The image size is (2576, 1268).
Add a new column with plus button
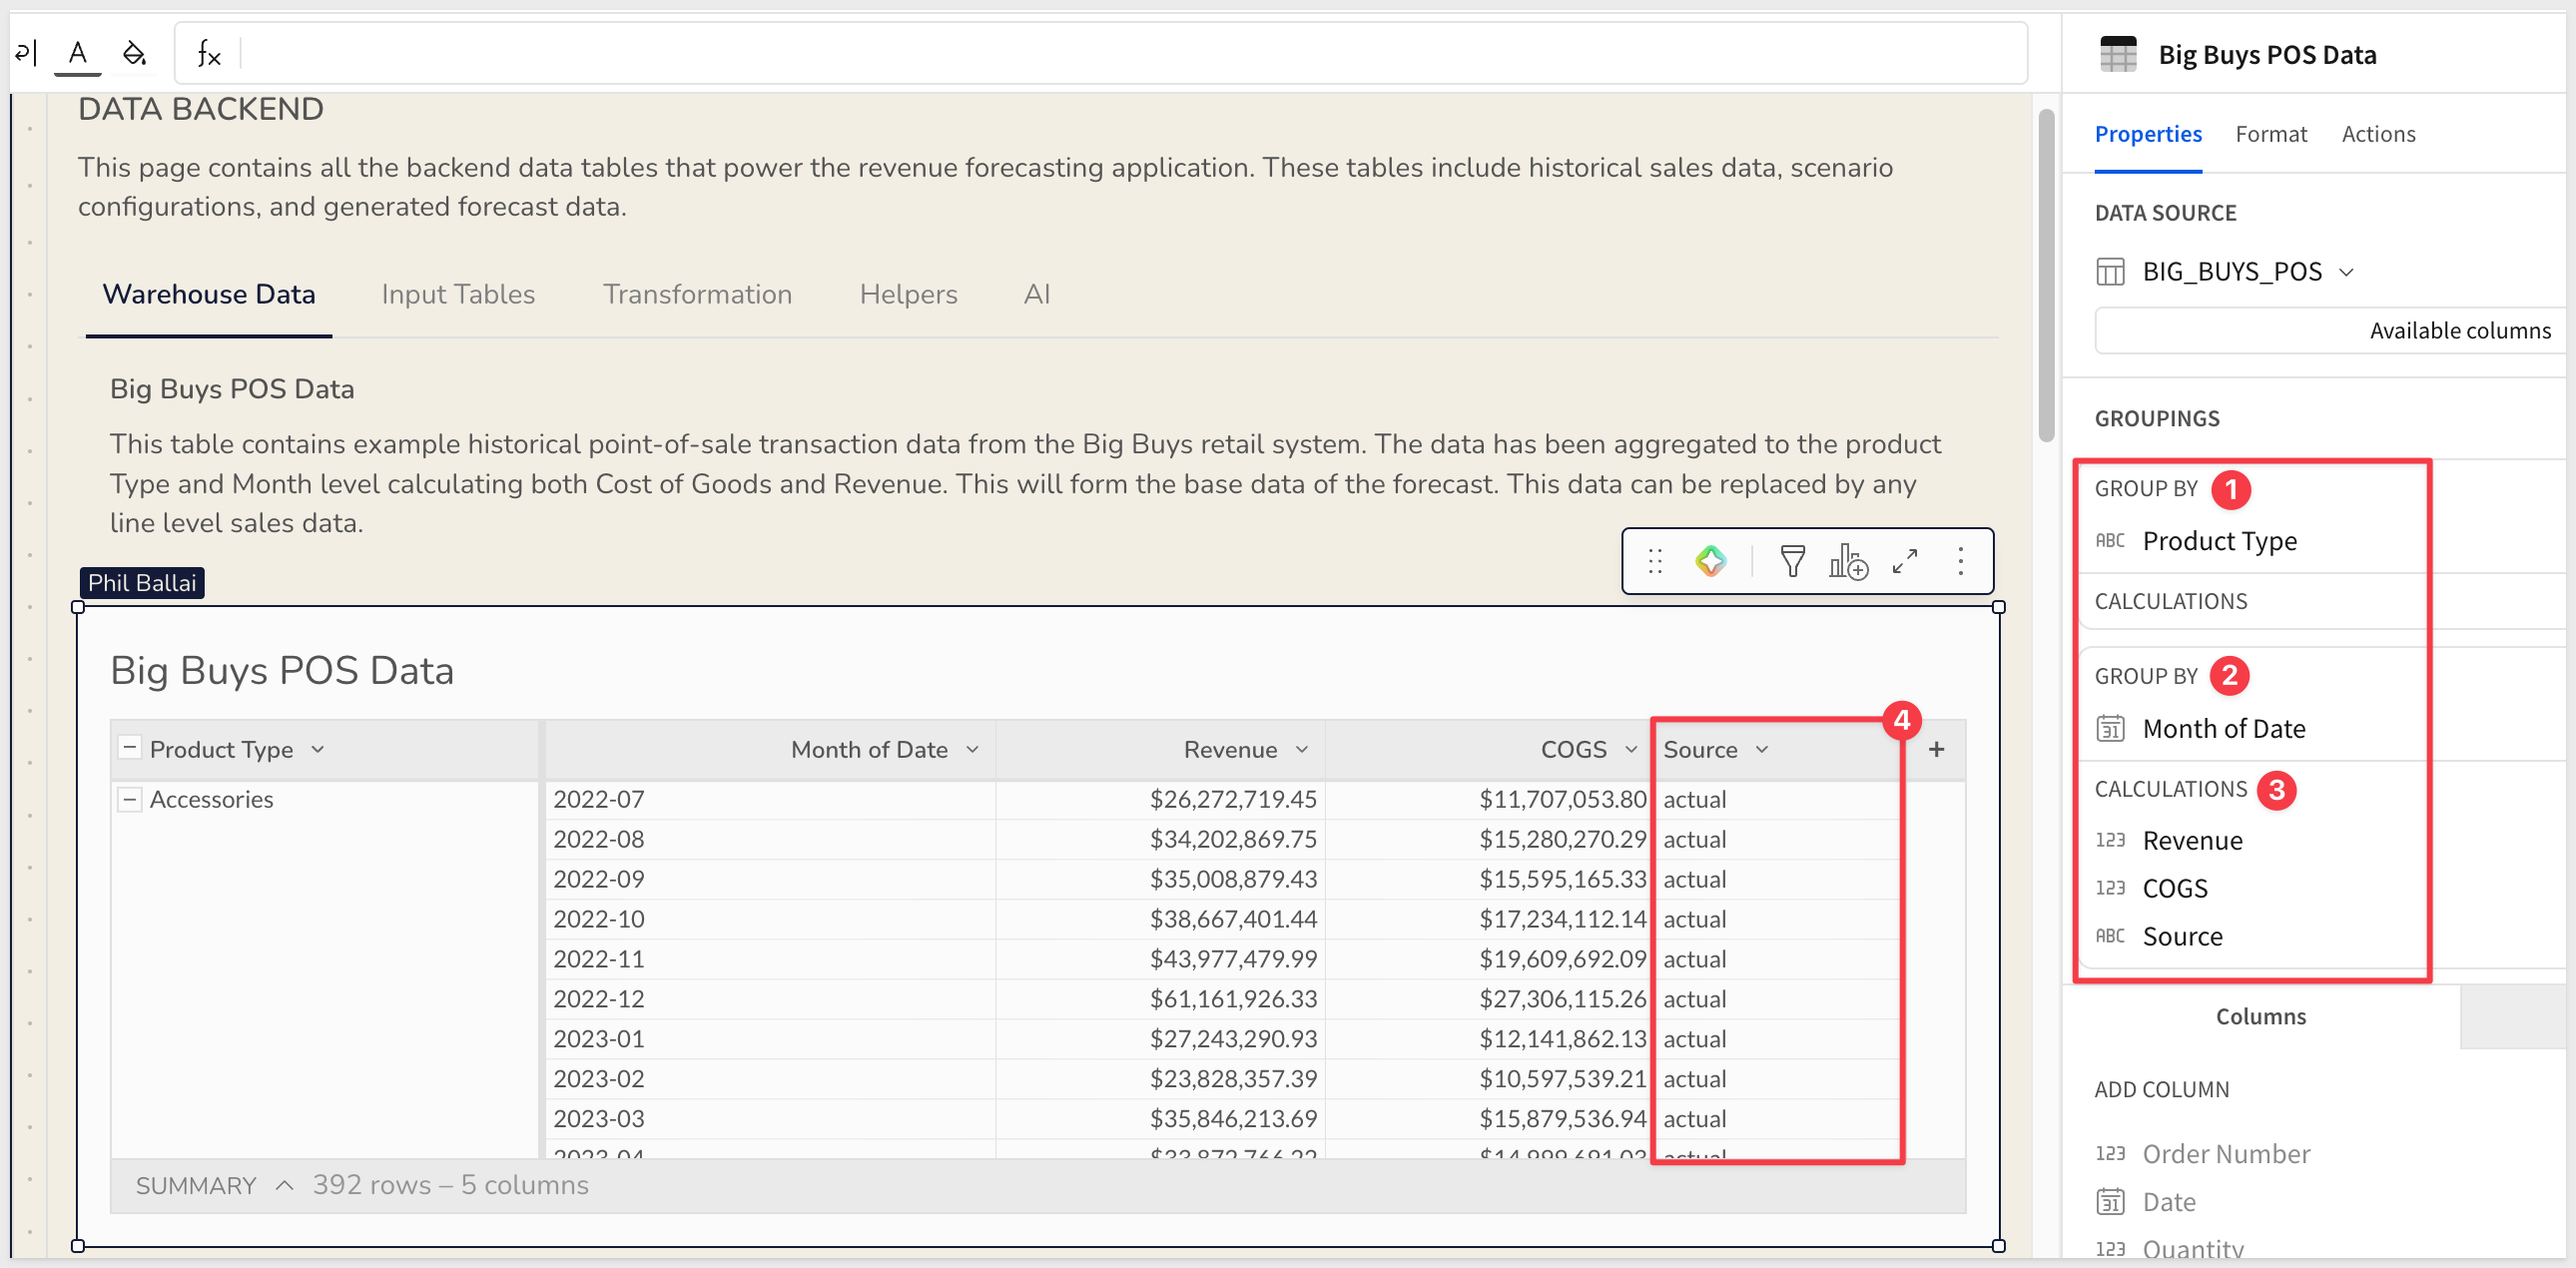click(x=1936, y=749)
